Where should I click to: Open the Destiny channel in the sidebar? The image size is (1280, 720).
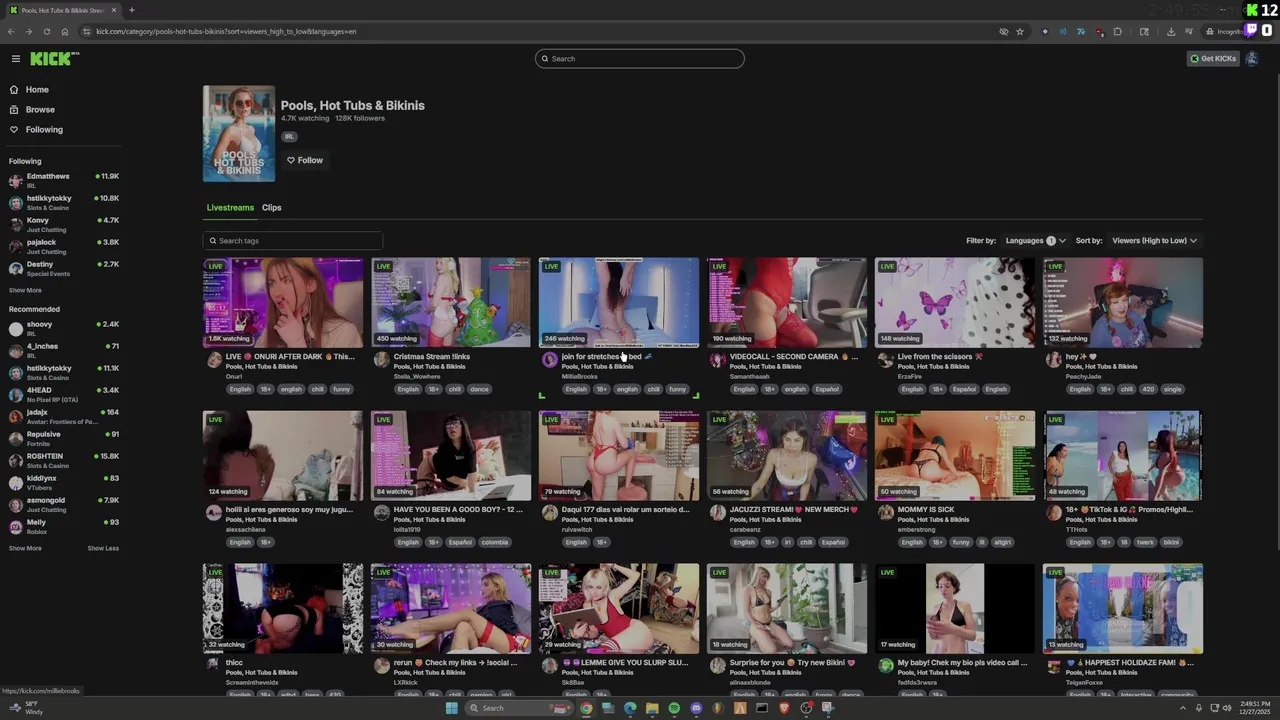point(63,268)
